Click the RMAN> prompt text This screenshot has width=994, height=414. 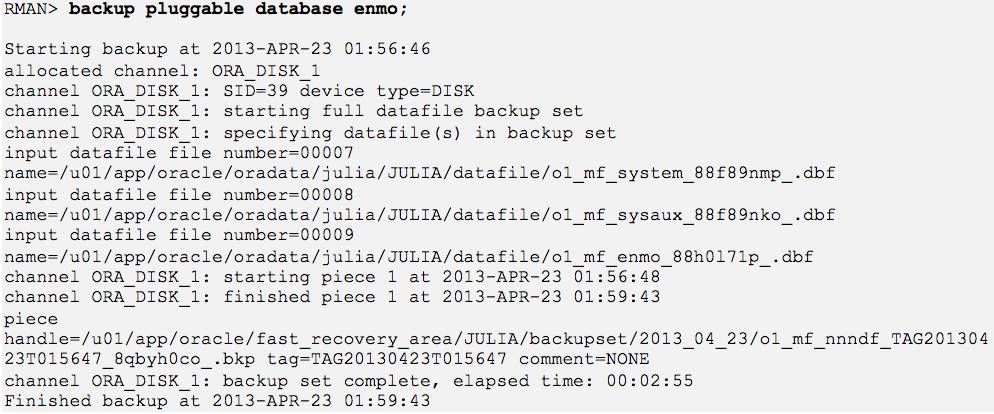tap(31, 10)
